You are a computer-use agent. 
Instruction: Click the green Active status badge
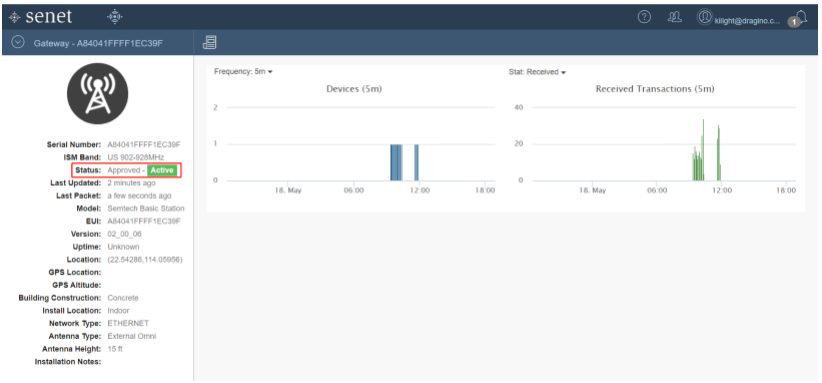(x=162, y=170)
